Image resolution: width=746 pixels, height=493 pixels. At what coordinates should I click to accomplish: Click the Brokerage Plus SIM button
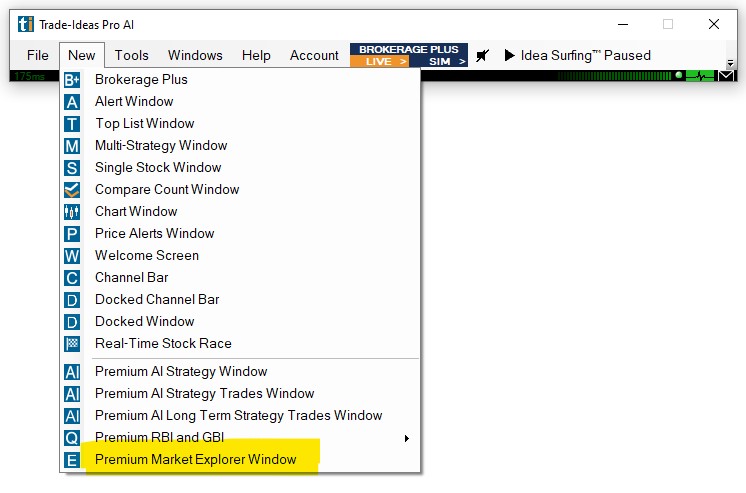pos(439,61)
